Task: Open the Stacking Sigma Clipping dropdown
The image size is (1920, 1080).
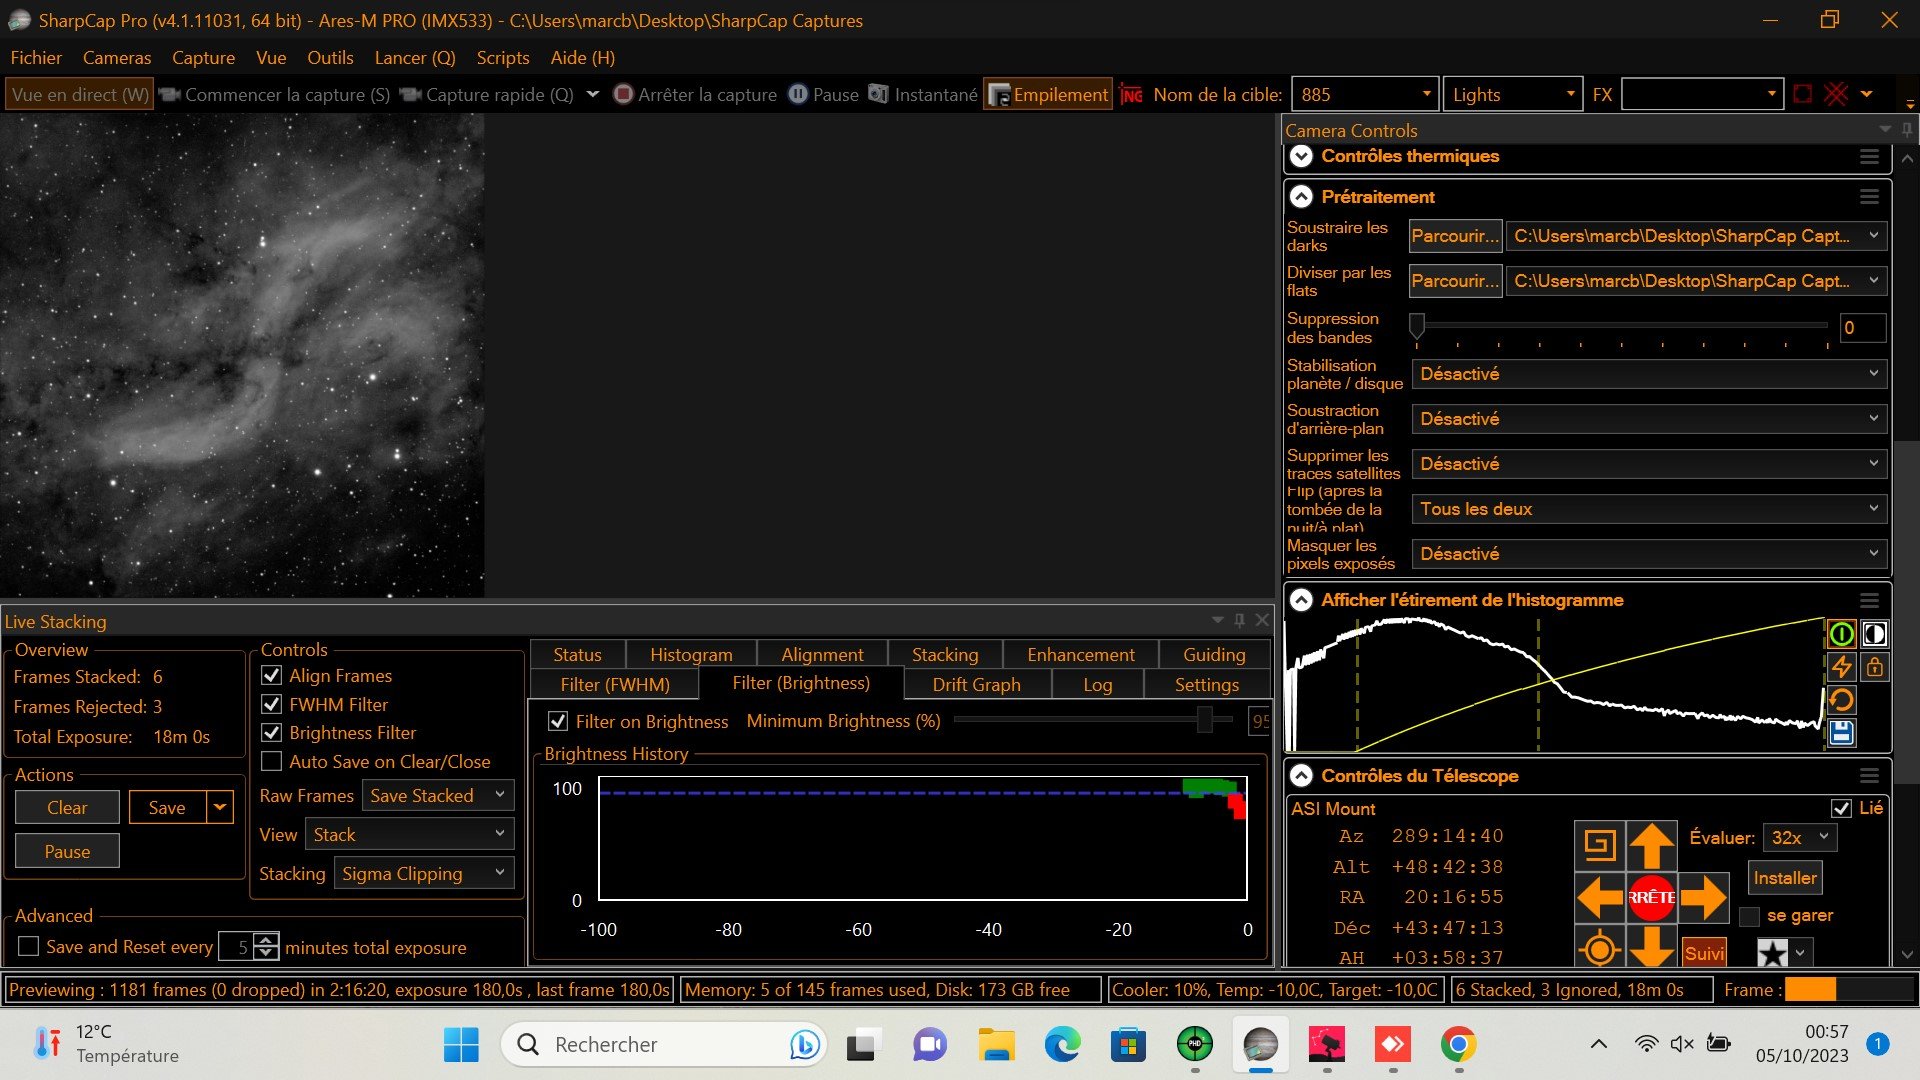Action: point(424,874)
